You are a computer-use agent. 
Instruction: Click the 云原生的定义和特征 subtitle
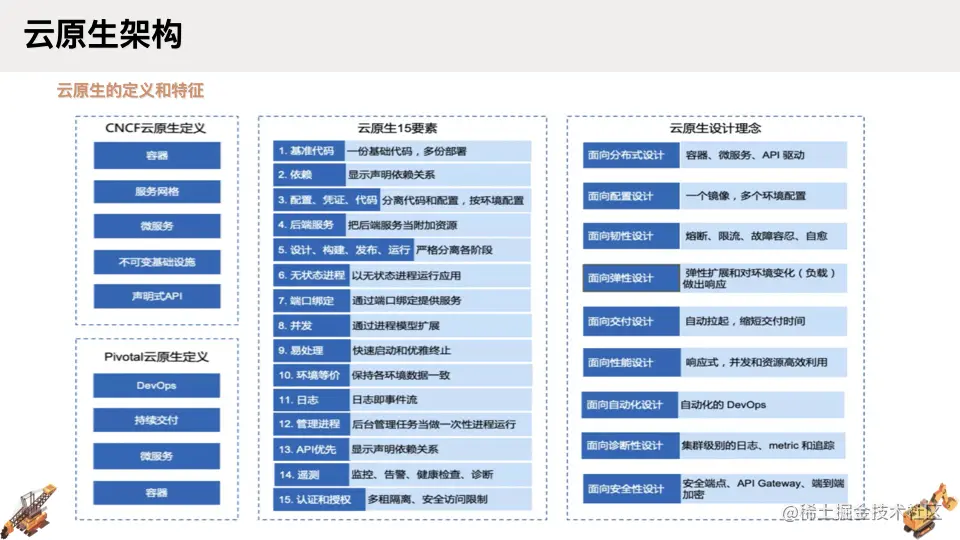click(x=130, y=91)
